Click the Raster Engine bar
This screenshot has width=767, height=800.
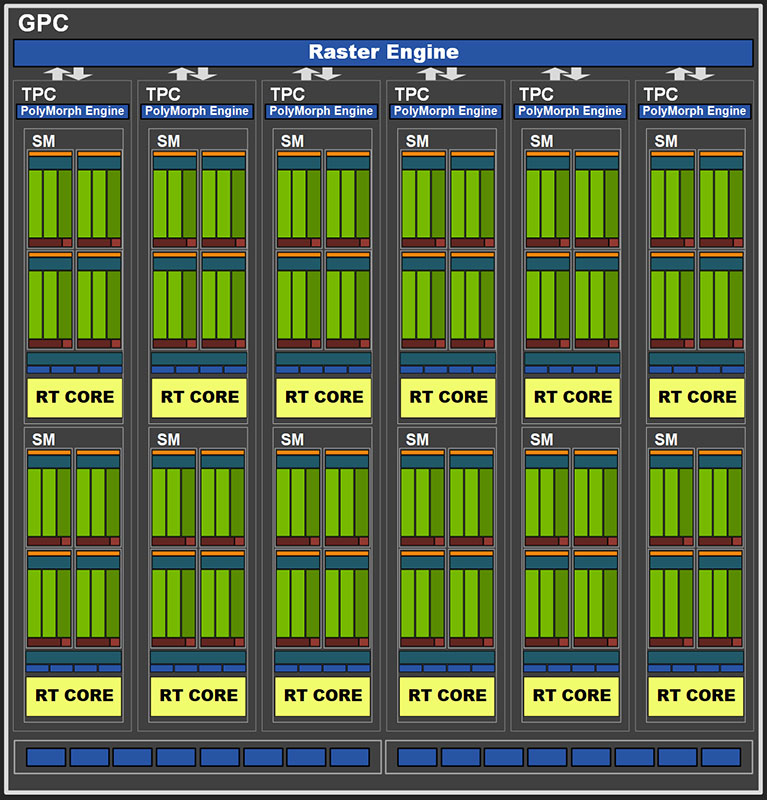tap(383, 53)
